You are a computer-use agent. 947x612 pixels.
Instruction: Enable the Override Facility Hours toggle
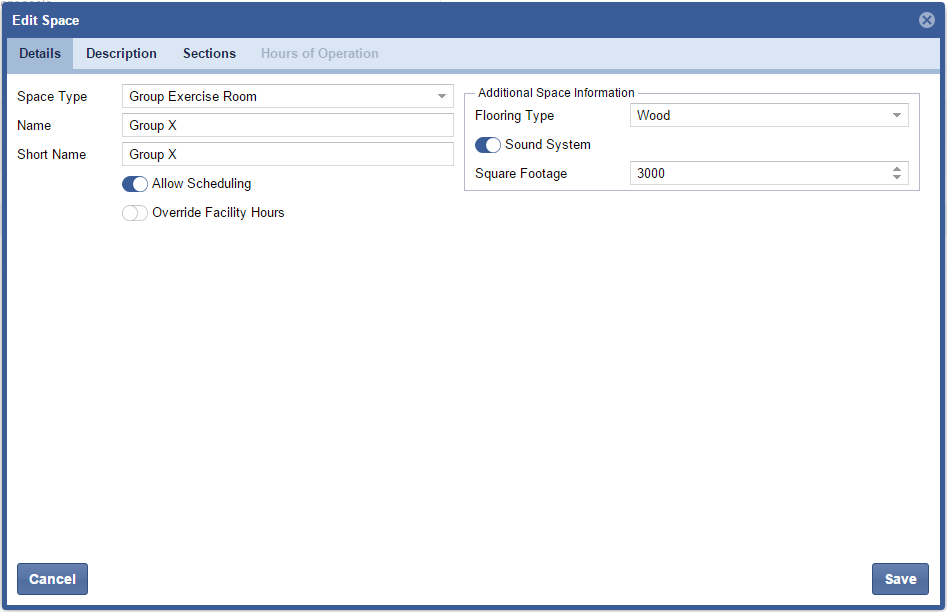[x=135, y=213]
